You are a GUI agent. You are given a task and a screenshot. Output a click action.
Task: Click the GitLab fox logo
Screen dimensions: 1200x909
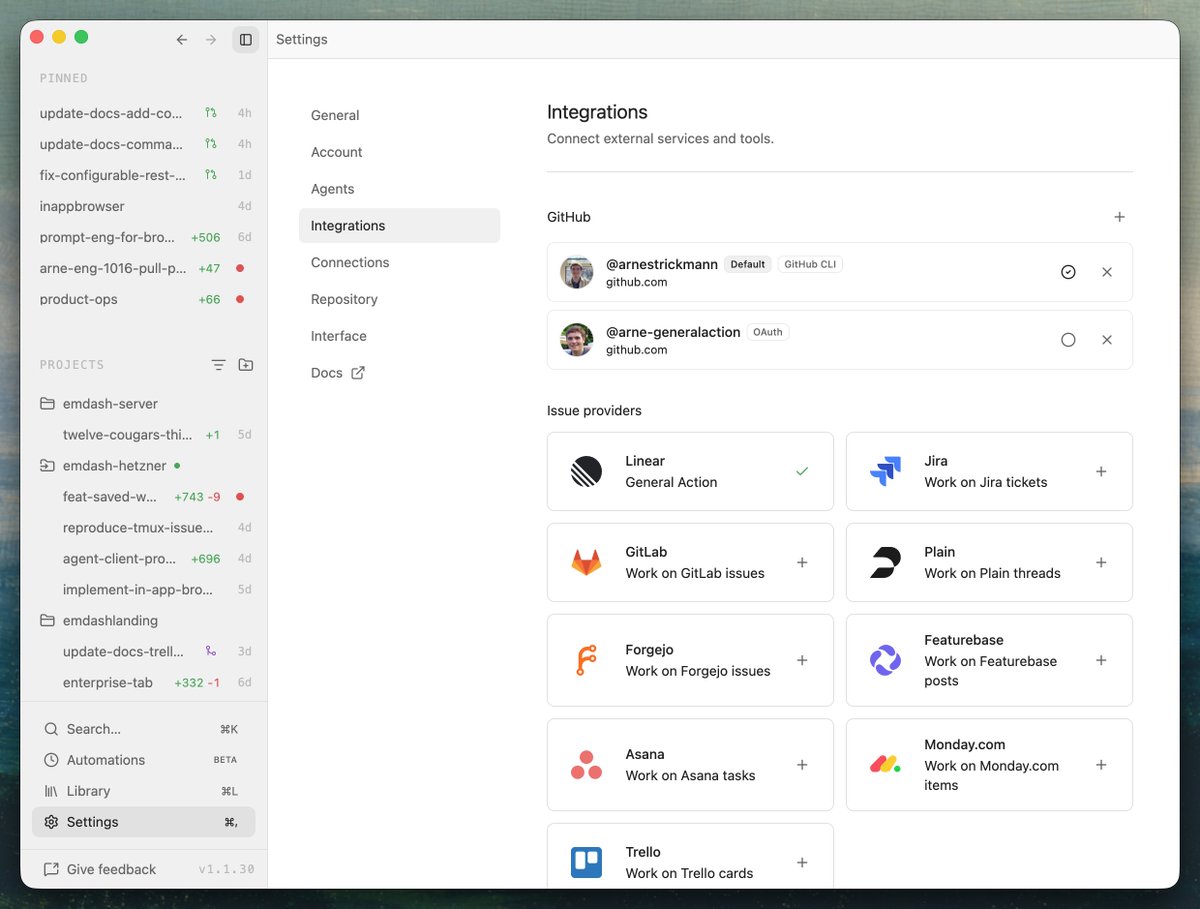tap(587, 562)
